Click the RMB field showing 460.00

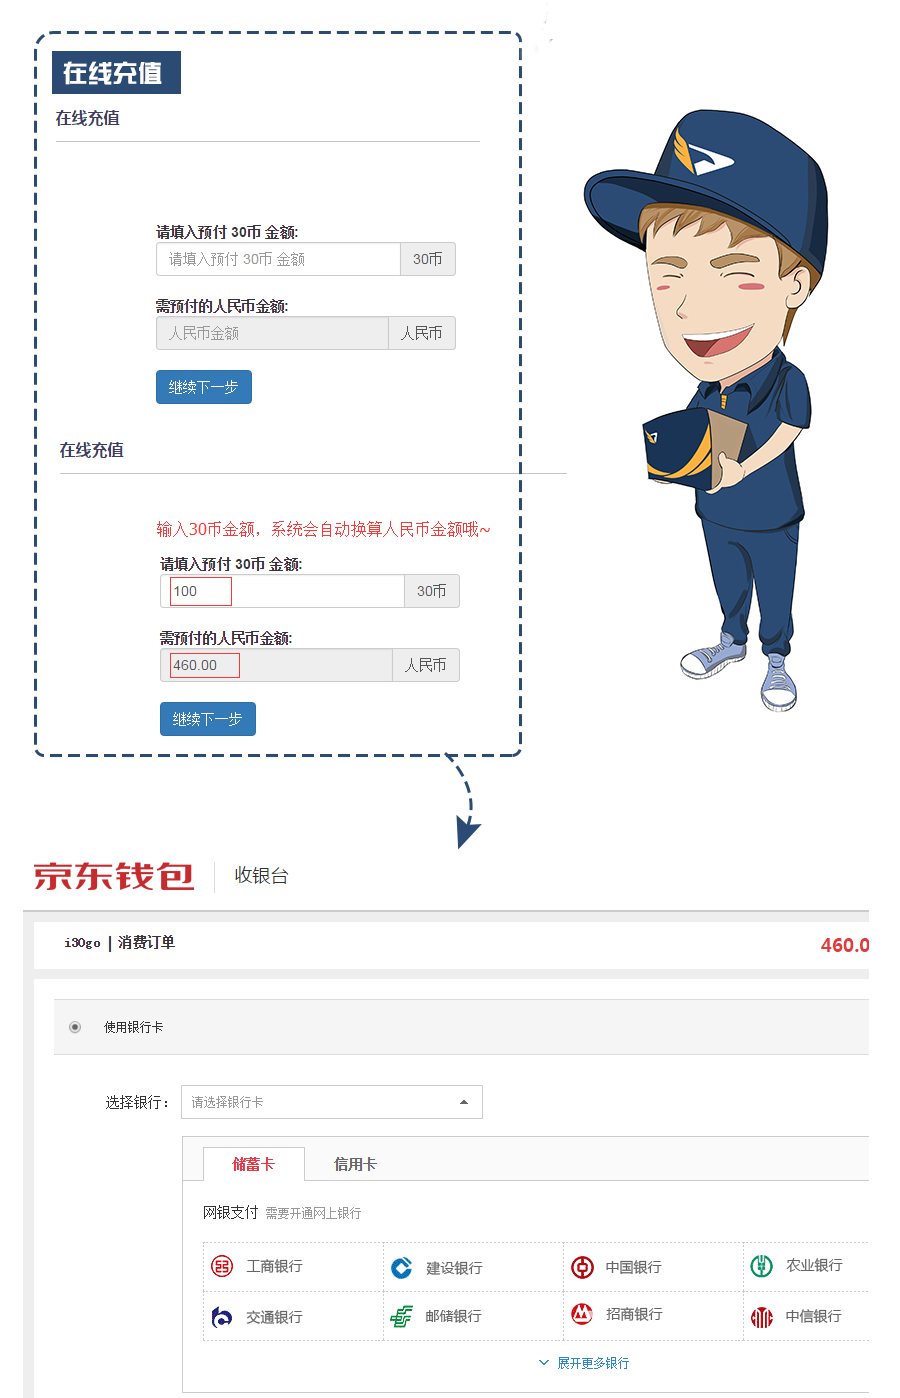tap(276, 665)
